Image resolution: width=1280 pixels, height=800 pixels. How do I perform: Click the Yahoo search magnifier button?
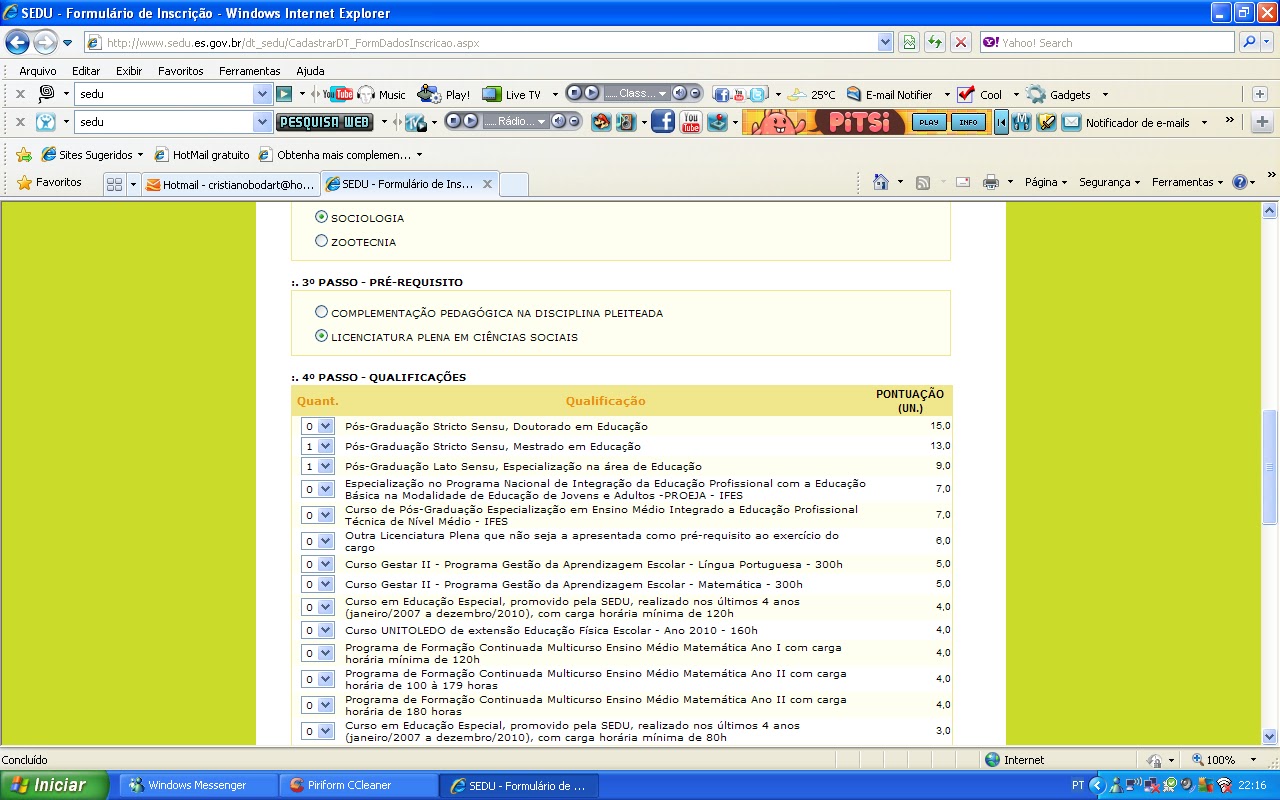tap(1249, 42)
